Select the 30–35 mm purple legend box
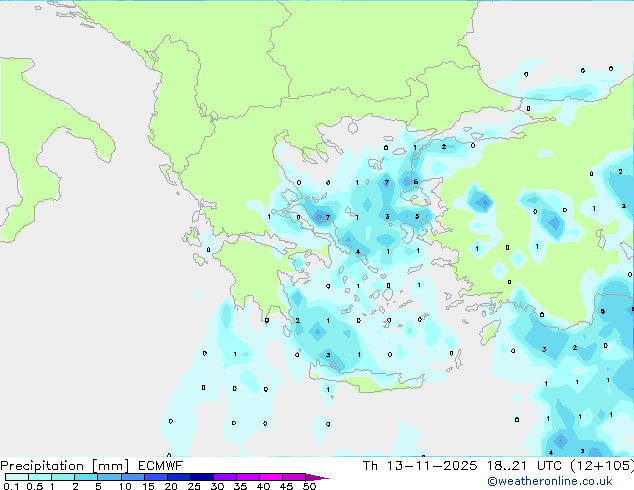This screenshot has width=634, height=490. tap(225, 477)
